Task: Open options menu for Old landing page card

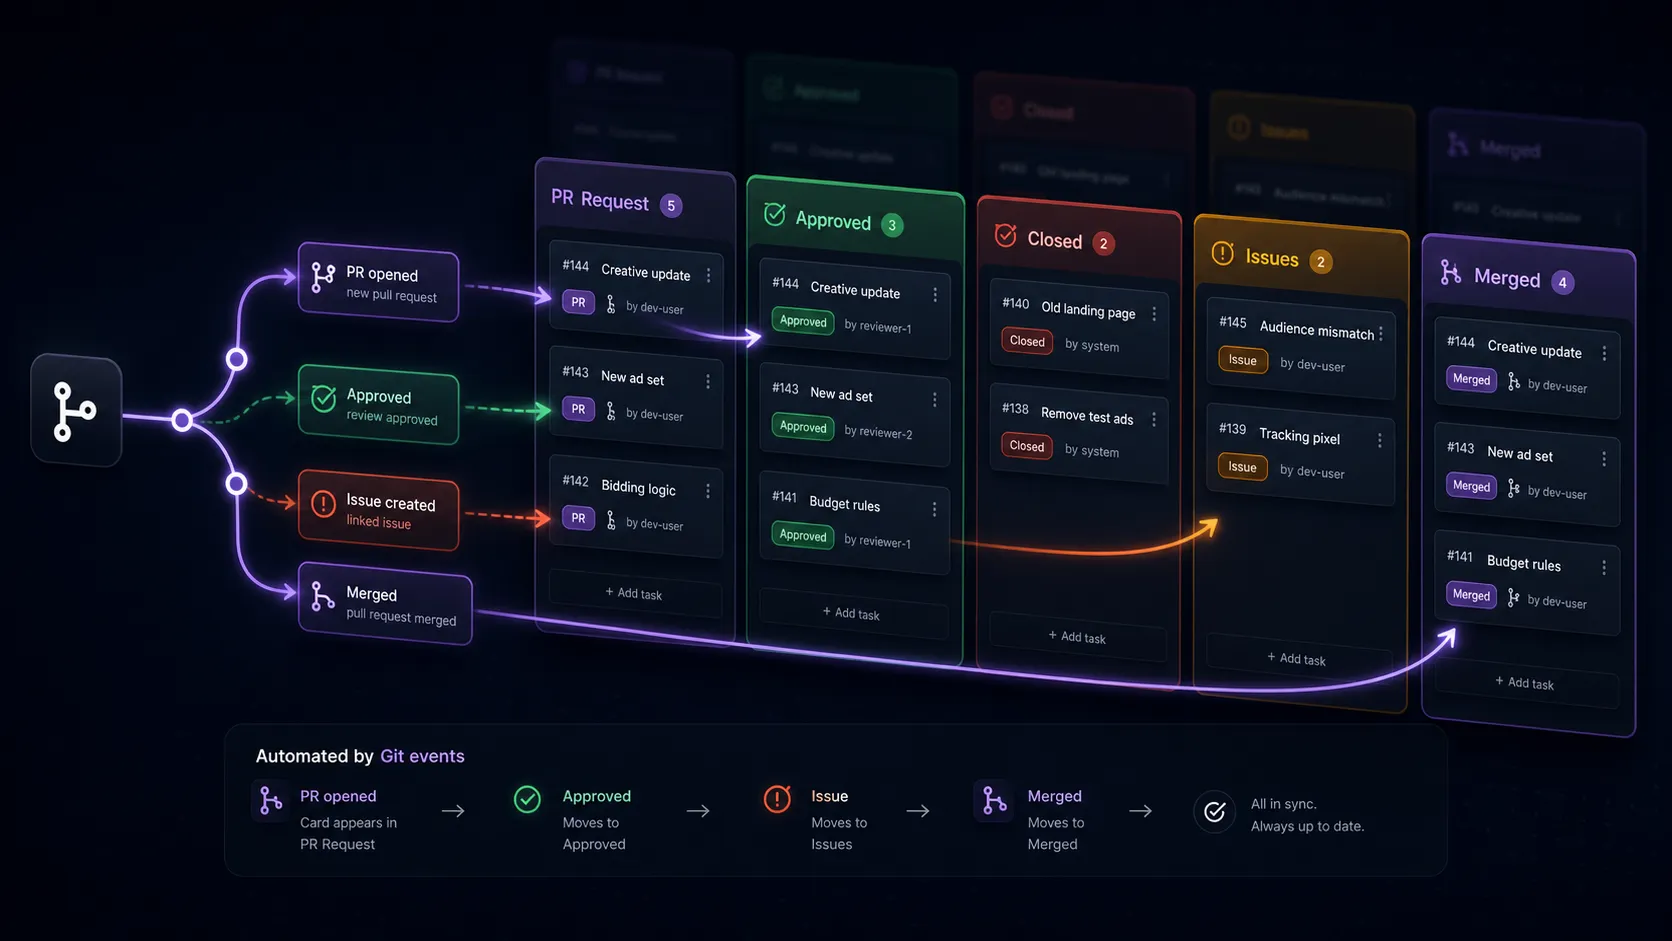Action: 1154,314
